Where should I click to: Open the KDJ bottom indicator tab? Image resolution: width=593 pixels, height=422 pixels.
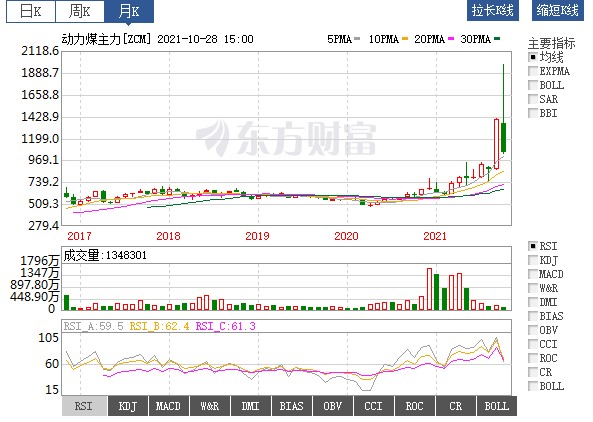click(x=128, y=406)
